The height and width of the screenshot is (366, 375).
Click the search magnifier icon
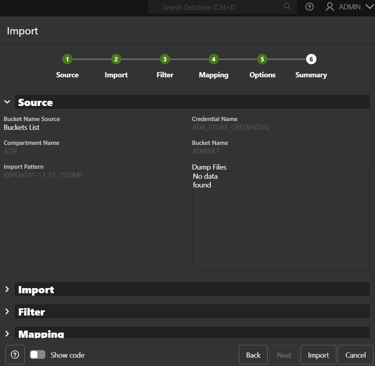tap(287, 6)
